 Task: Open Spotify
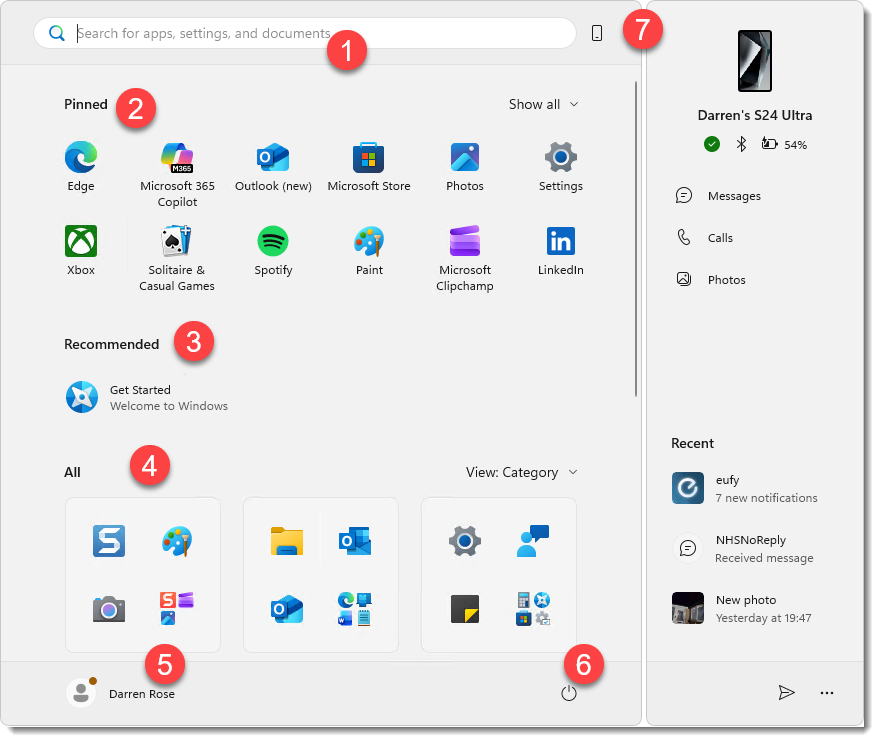[272, 241]
